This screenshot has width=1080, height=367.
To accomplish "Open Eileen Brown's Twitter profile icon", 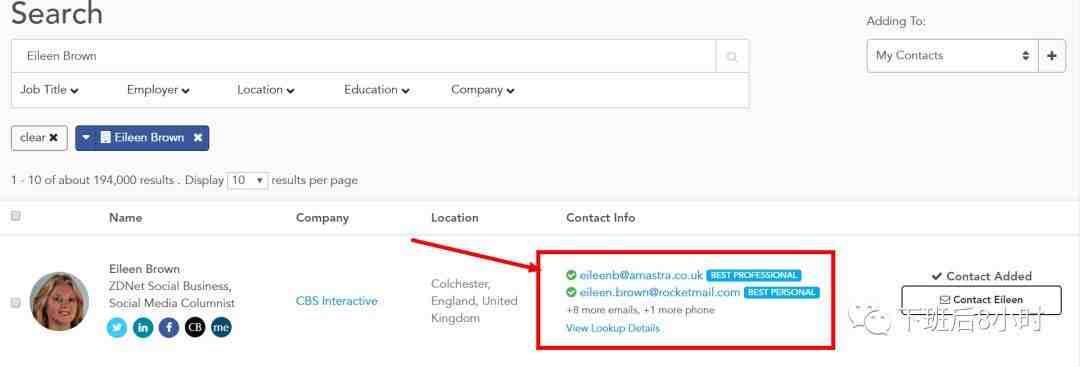I will point(117,328).
